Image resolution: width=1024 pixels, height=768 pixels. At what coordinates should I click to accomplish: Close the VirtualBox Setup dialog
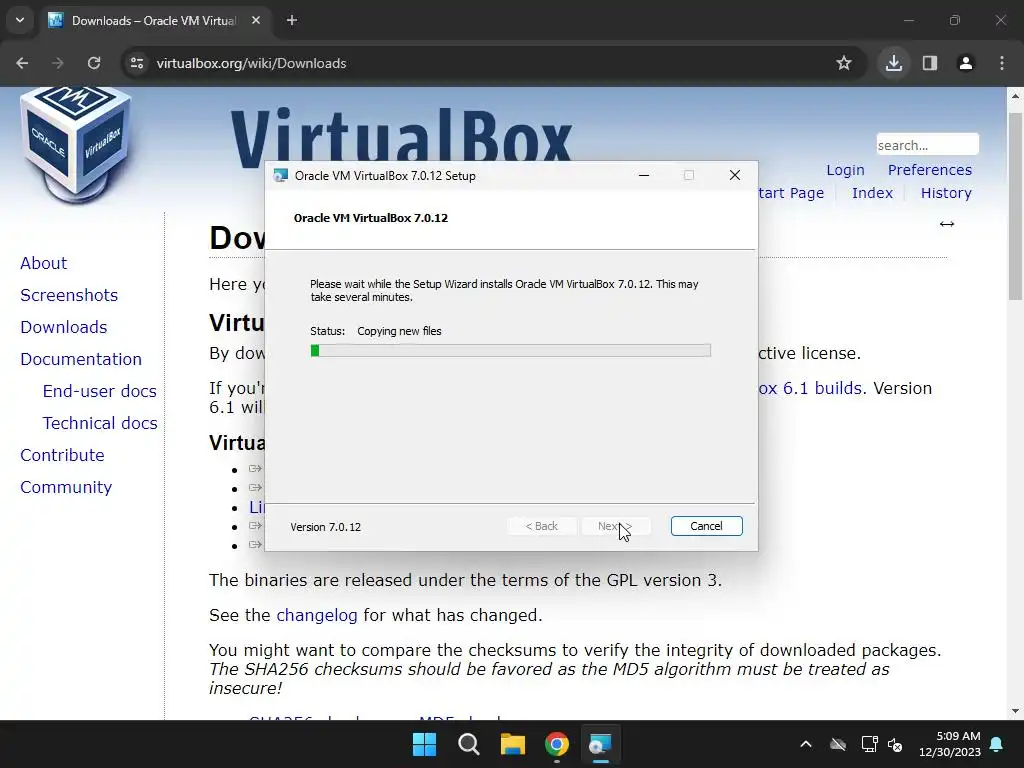click(x=735, y=175)
